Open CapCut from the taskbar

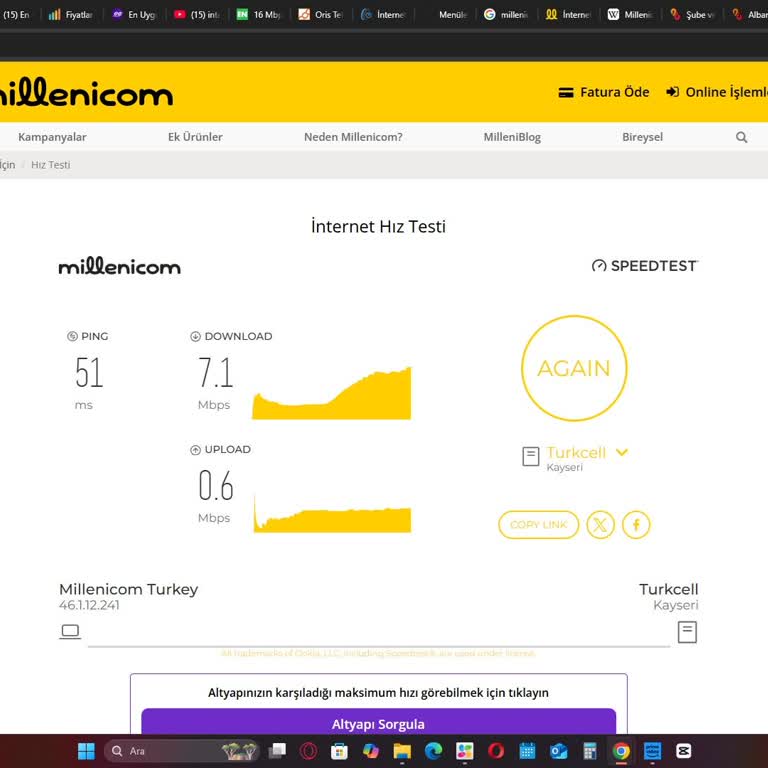[x=683, y=751]
